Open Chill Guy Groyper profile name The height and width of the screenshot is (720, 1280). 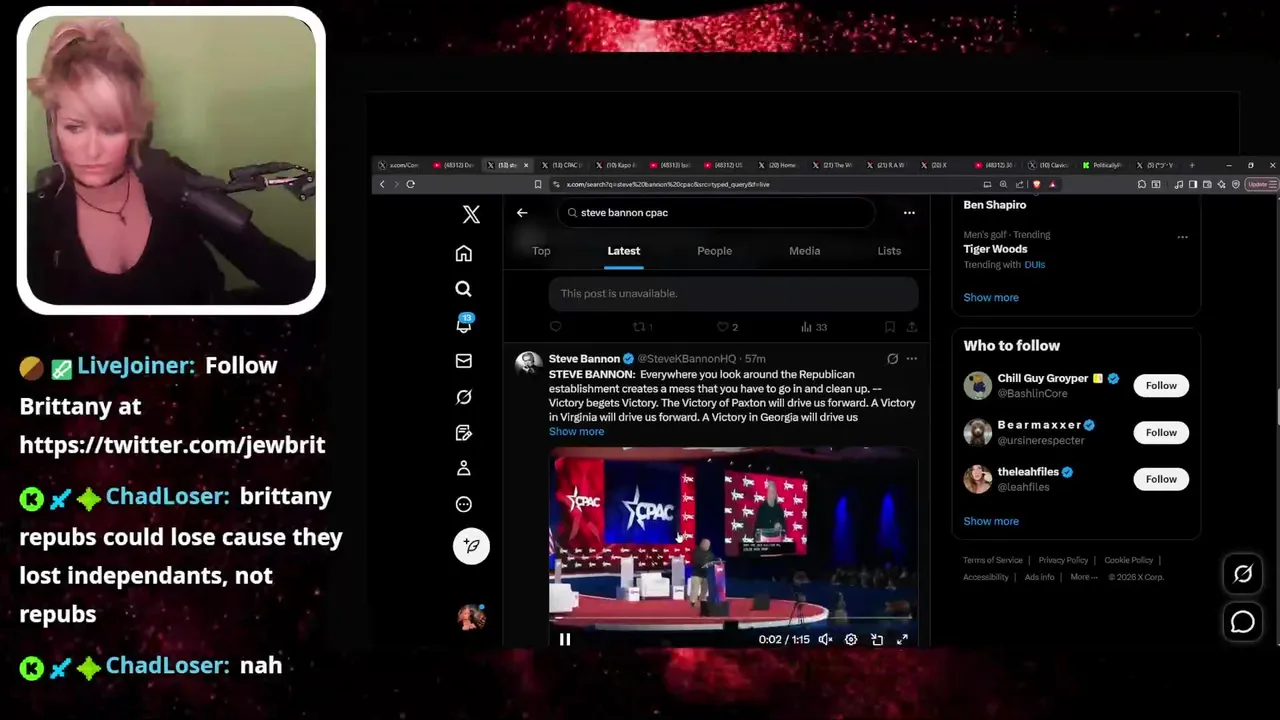click(1042, 379)
